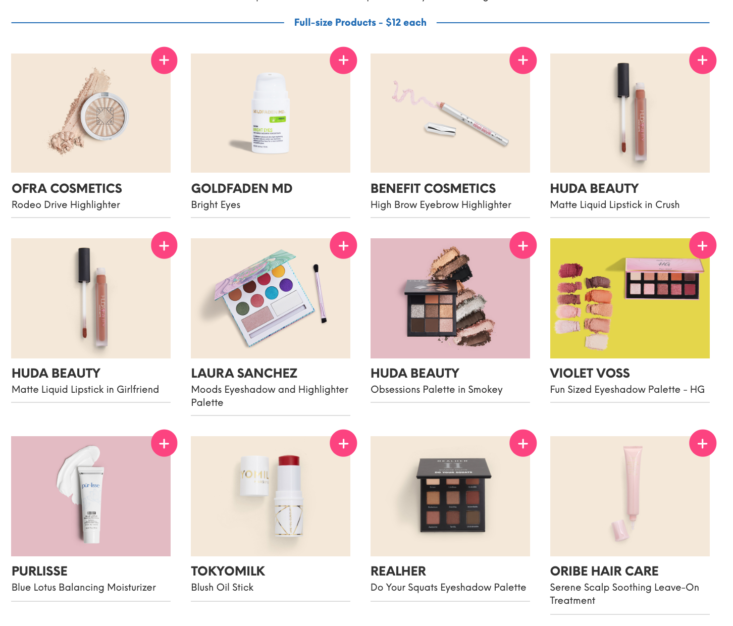
Task: Open the OFRA Cosmetics highlighter product image
Action: point(91,113)
